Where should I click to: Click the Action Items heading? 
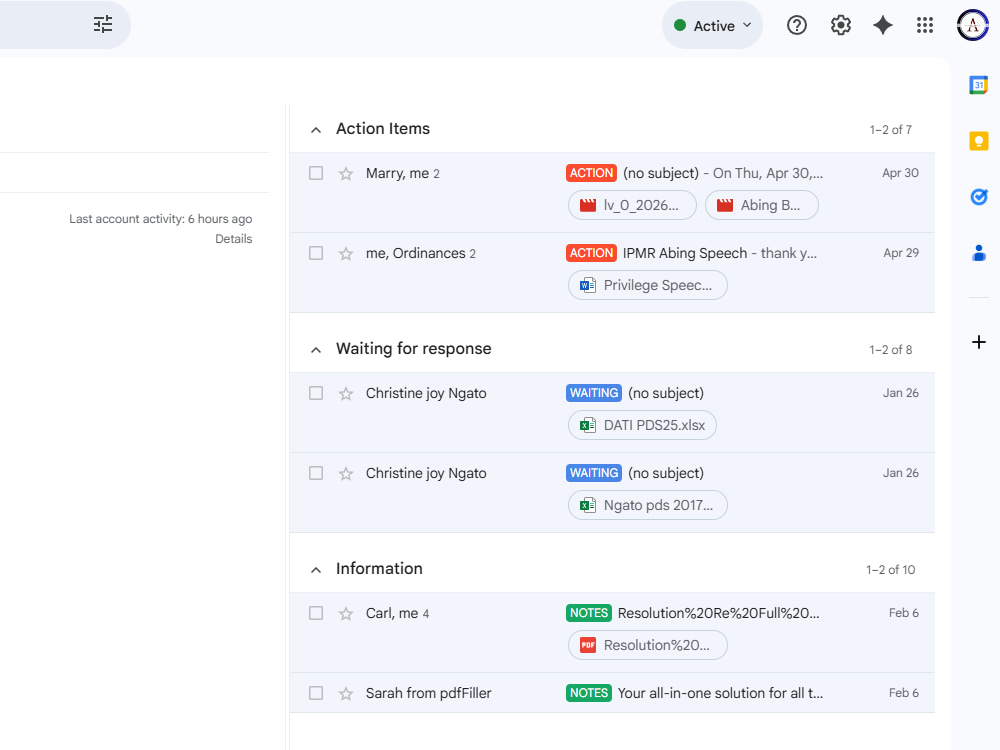(383, 129)
